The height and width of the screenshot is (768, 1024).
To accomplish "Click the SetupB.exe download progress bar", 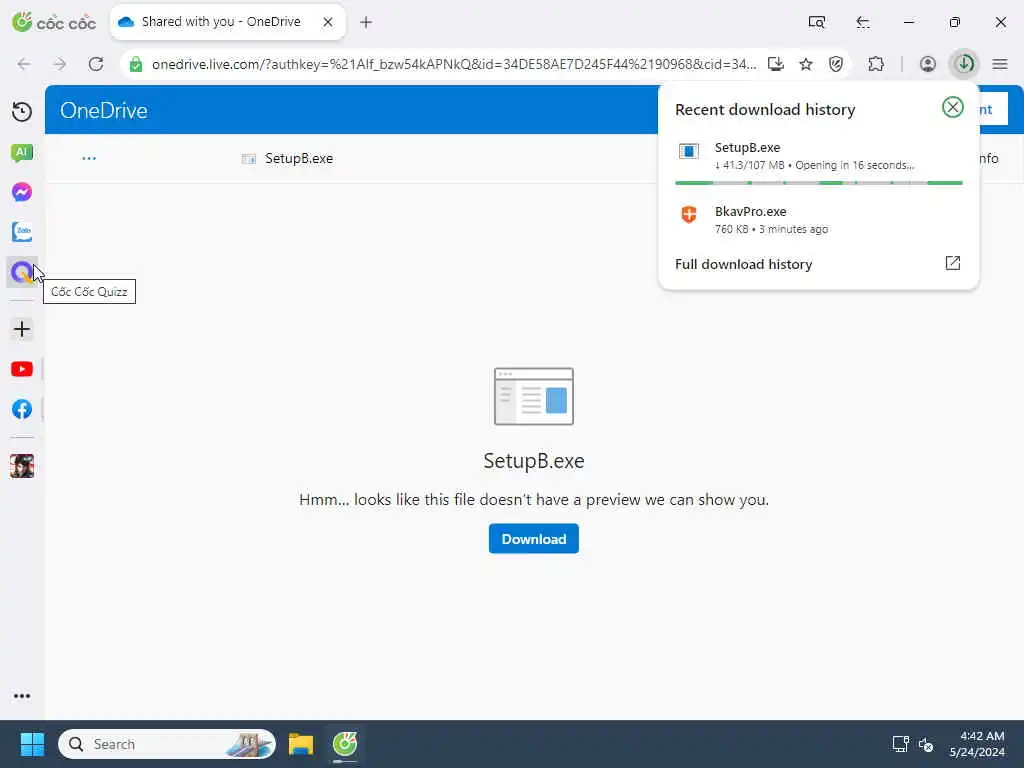I will 818,183.
